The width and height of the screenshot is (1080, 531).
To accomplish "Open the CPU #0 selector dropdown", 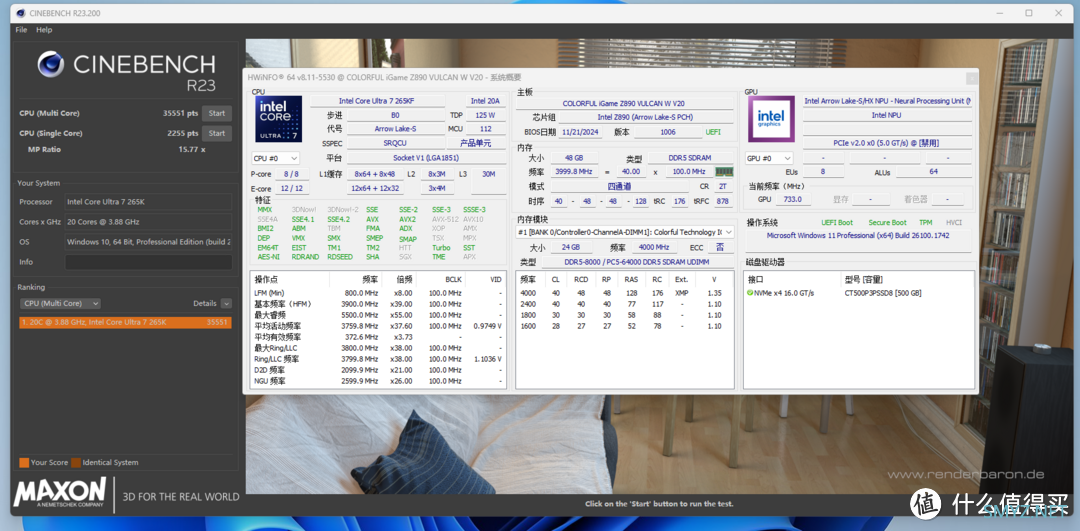I will 276,158.
